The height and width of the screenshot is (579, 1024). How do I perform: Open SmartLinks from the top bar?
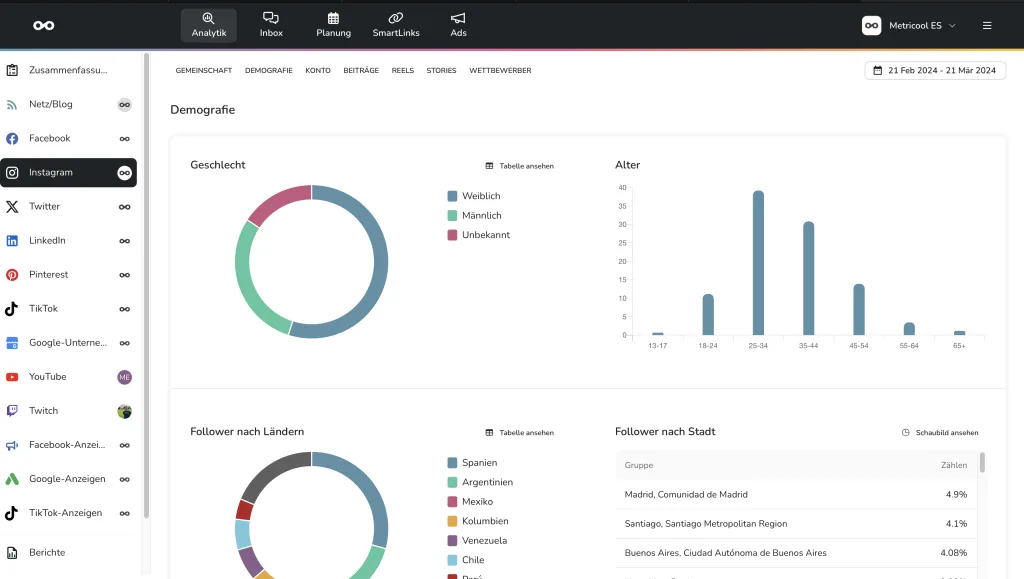(x=396, y=25)
